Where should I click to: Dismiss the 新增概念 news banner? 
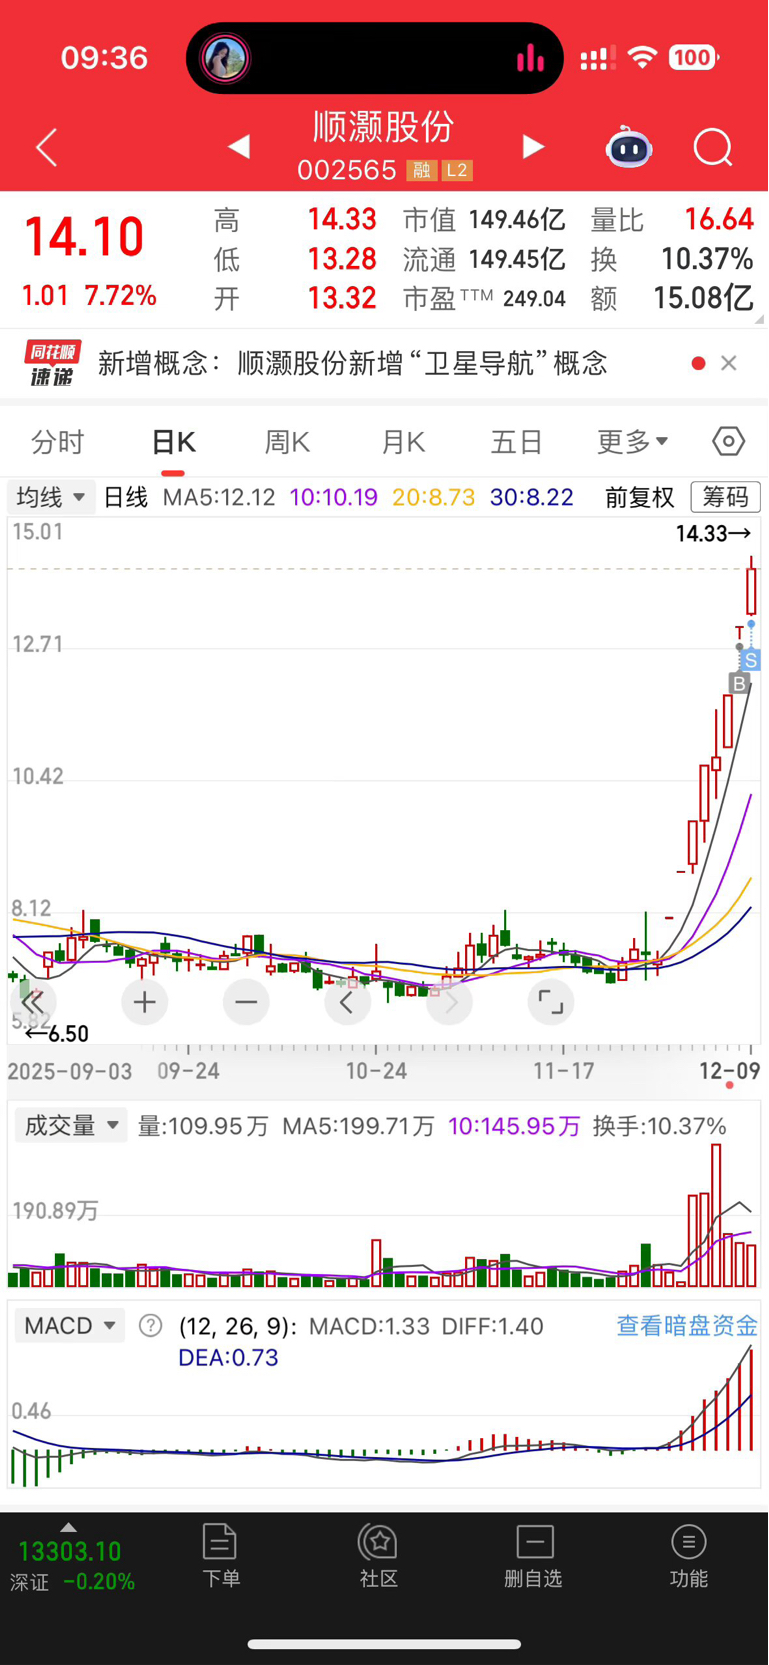[729, 363]
